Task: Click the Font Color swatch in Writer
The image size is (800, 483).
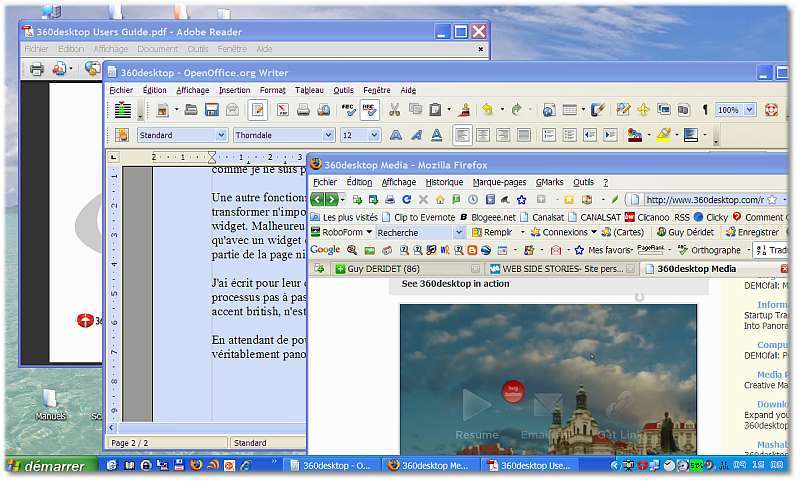Action: coord(635,135)
